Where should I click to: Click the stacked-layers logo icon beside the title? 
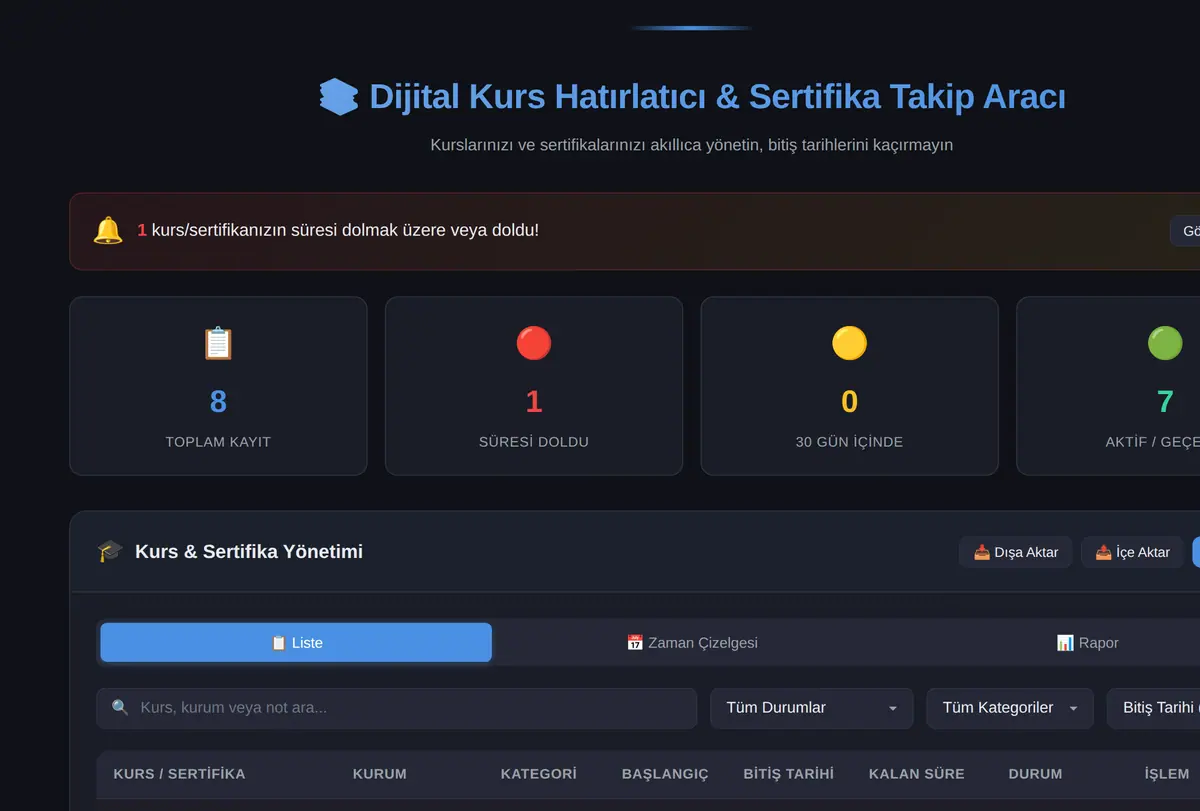point(338,97)
